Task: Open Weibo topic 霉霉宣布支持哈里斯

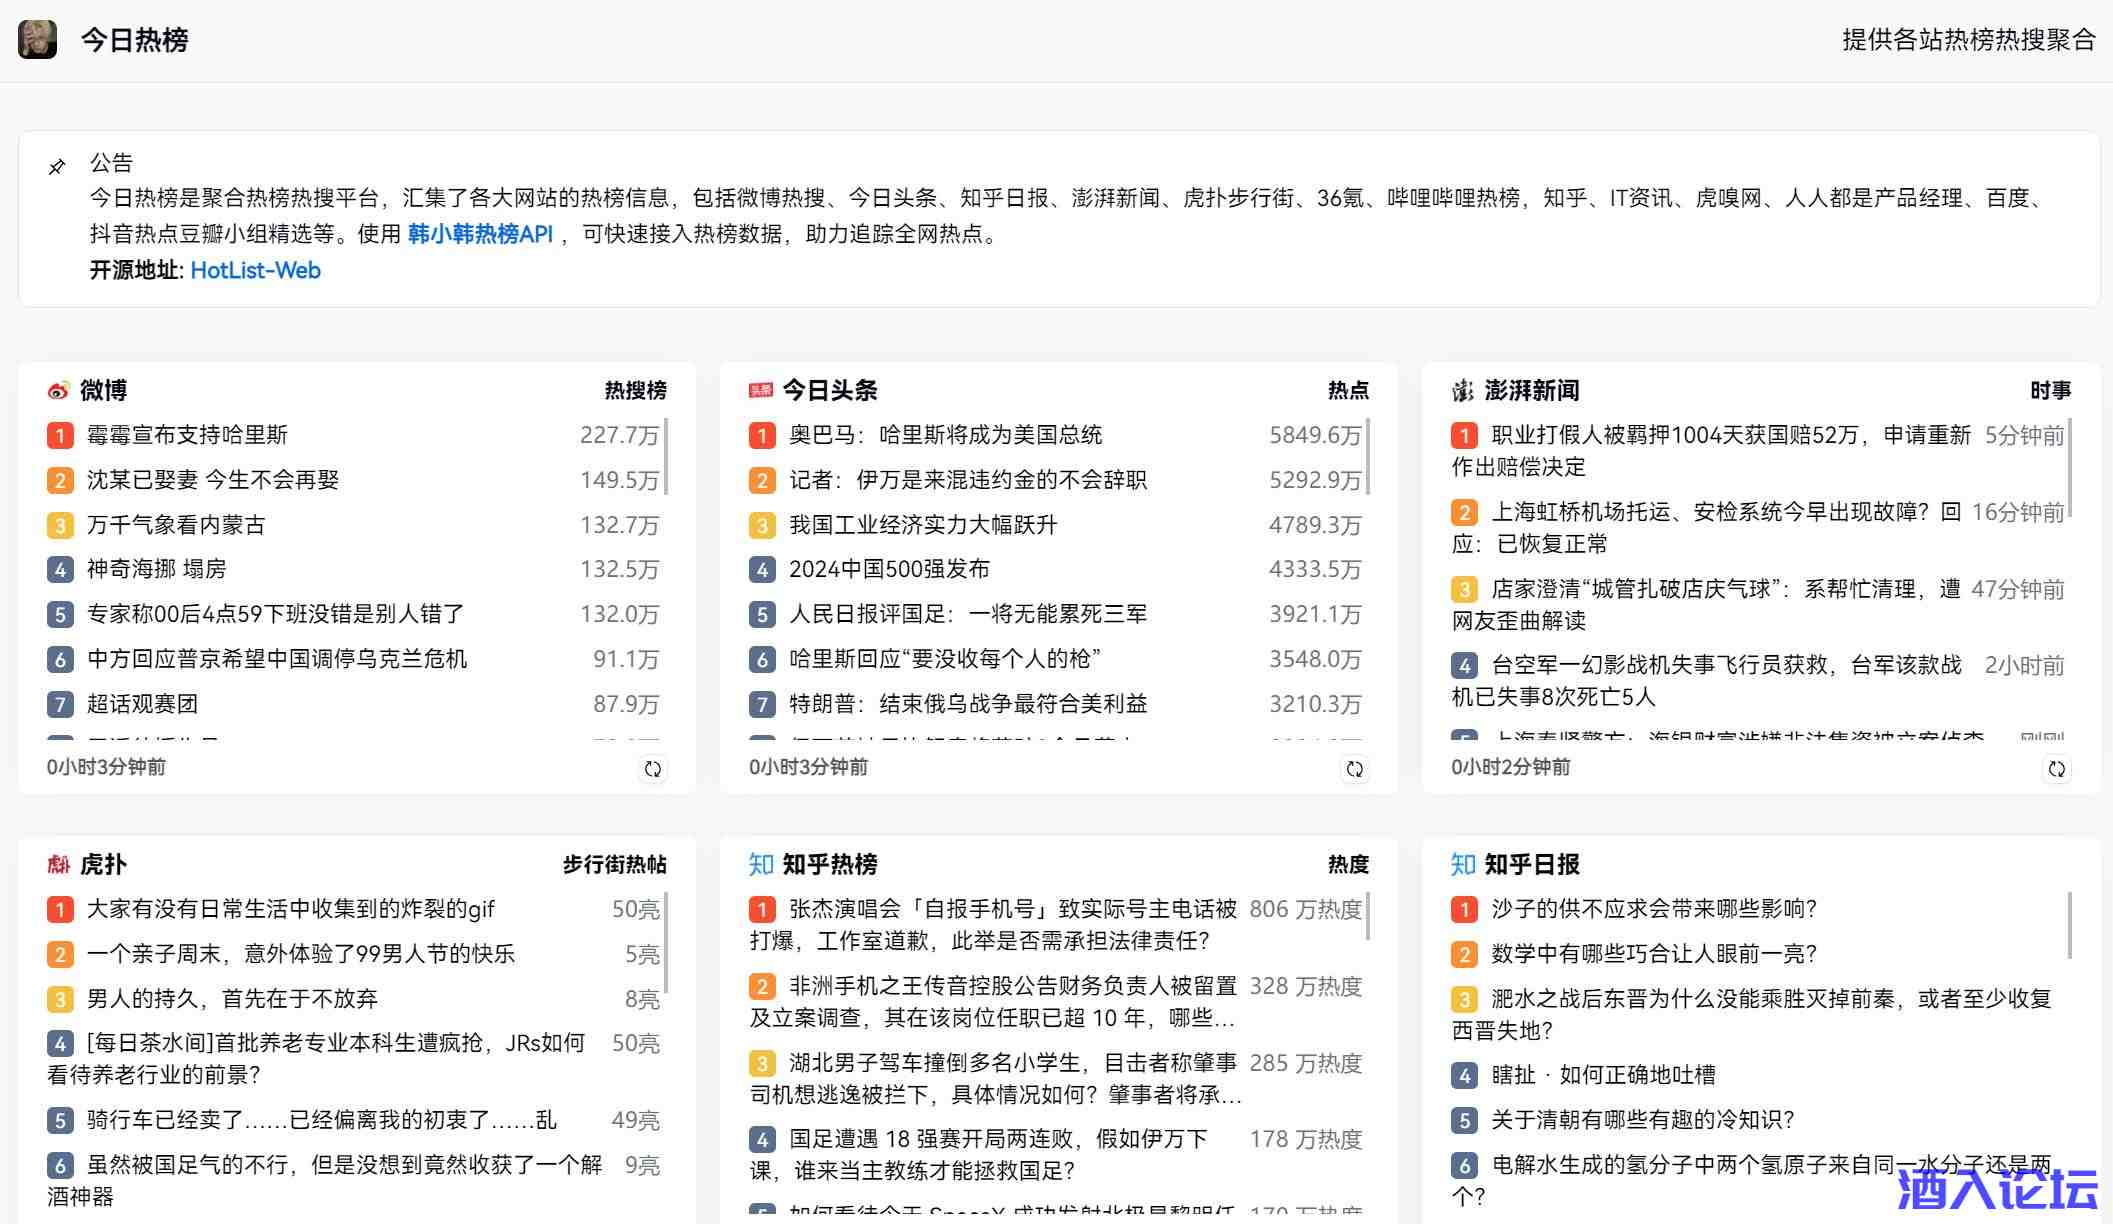Action: pyautogui.click(x=187, y=435)
